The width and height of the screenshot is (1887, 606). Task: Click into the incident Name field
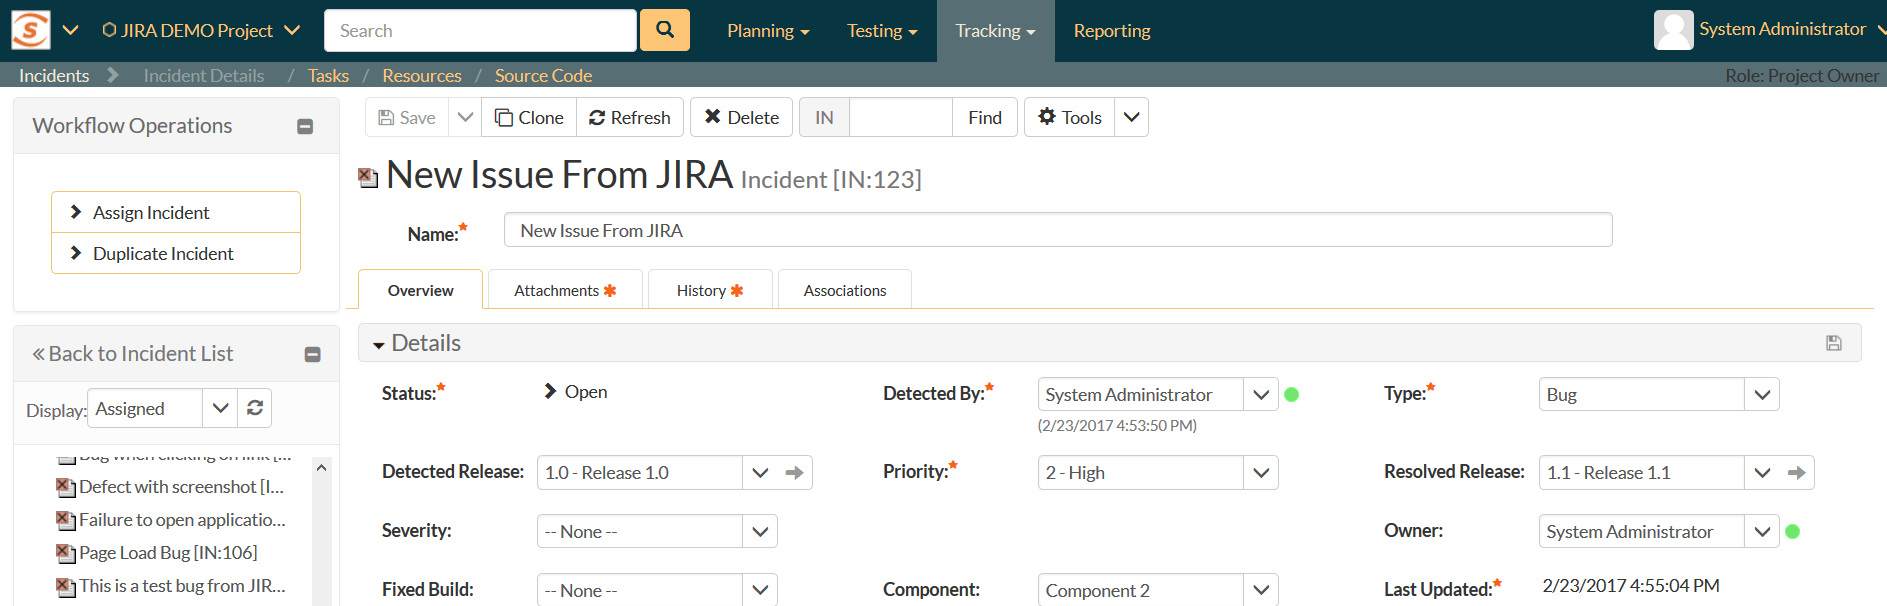click(x=1057, y=230)
